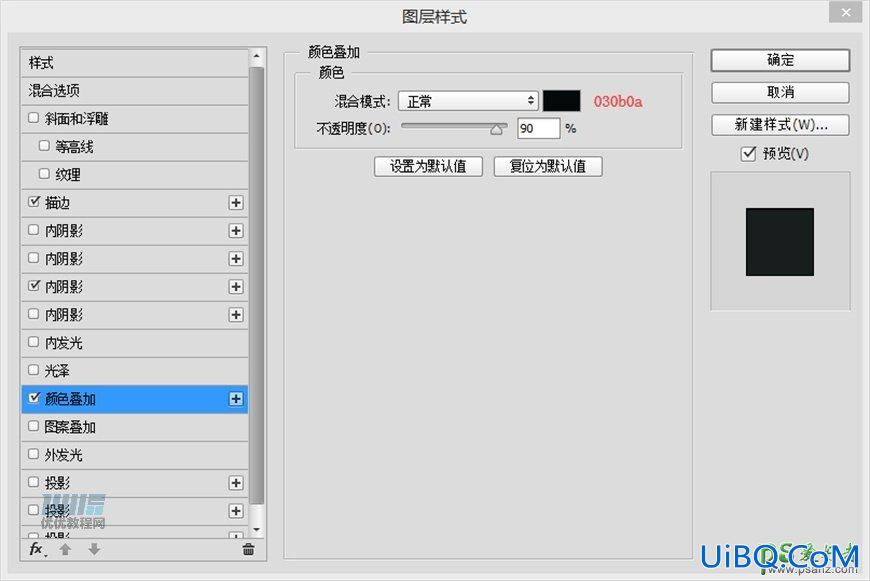The height and width of the screenshot is (581, 870).
Task: Click the 不透明度 slider handle
Action: pos(497,129)
